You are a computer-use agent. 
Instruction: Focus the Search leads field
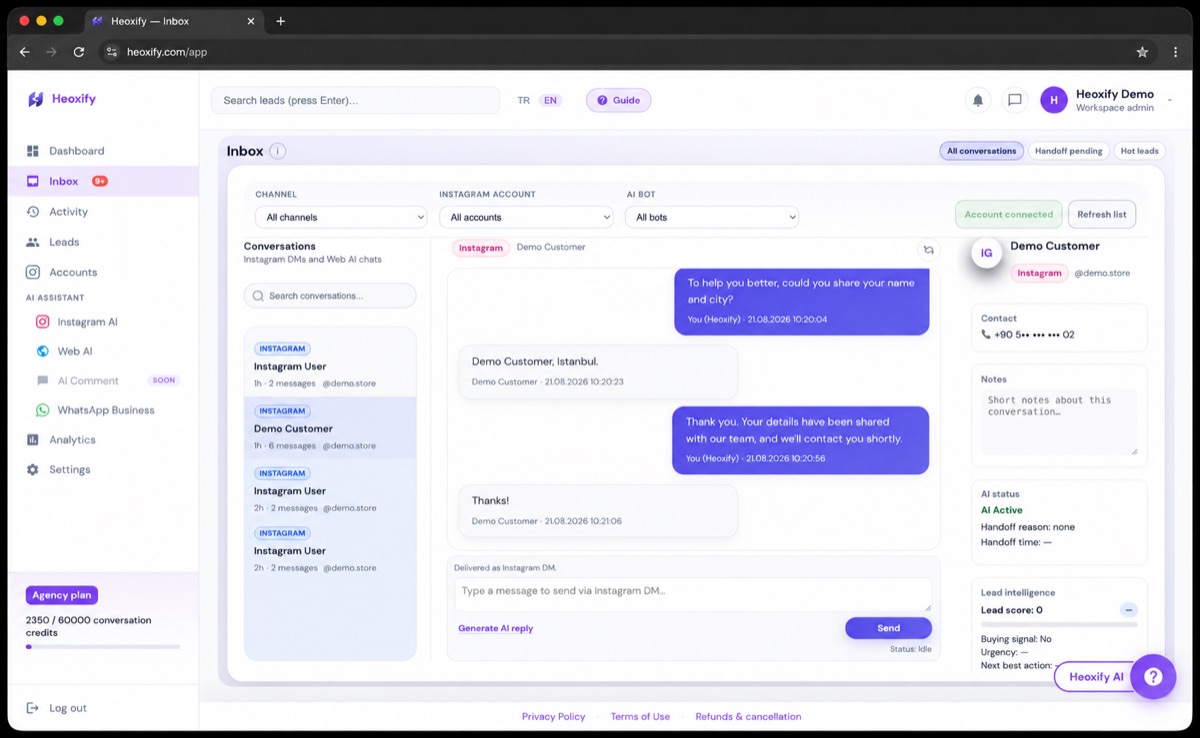tap(355, 100)
